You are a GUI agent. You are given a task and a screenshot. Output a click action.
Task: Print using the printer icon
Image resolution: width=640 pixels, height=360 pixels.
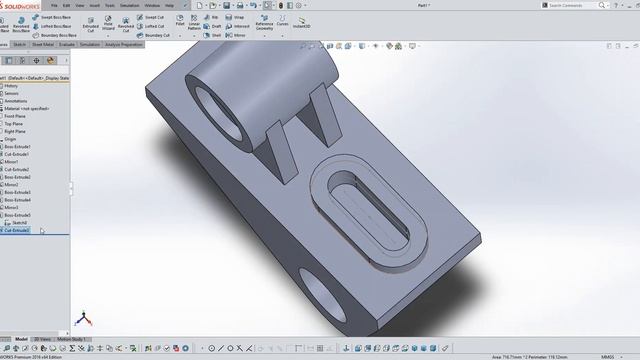point(240,5)
